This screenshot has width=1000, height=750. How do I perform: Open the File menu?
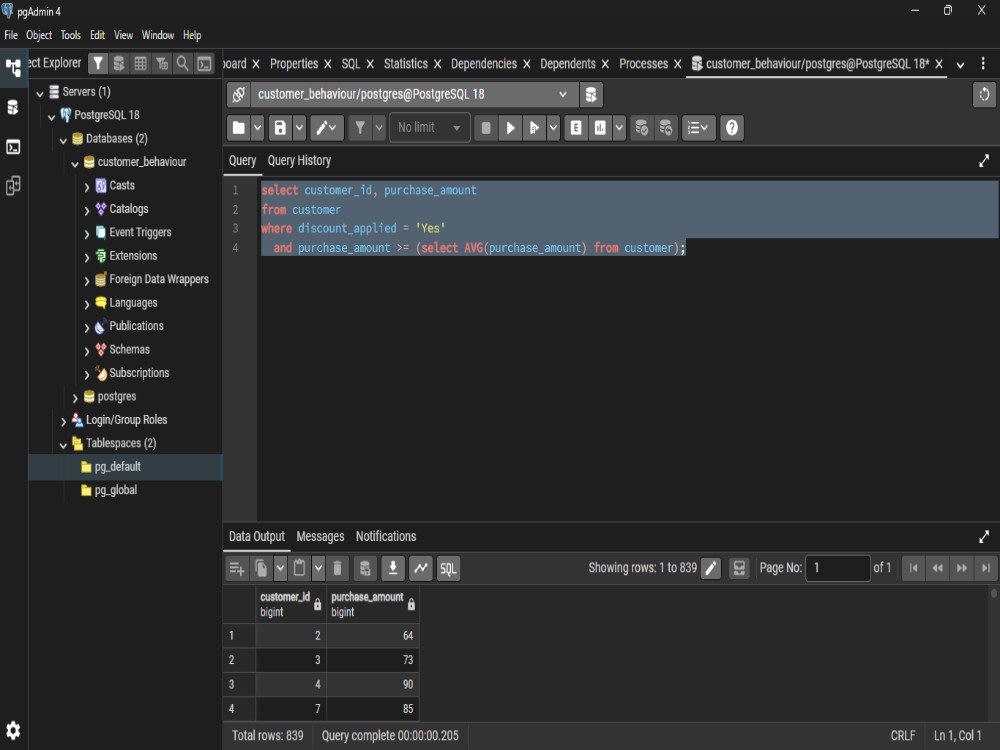point(11,35)
